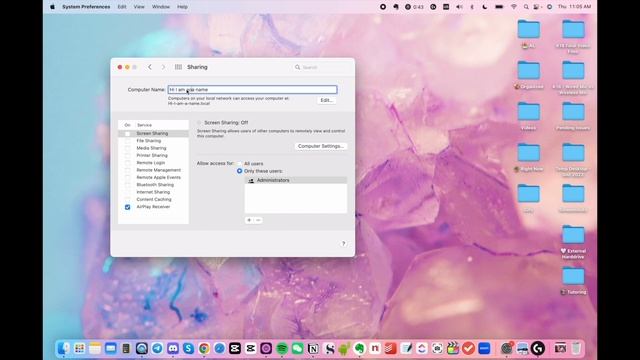Enable the File Sharing checkbox

127,141
